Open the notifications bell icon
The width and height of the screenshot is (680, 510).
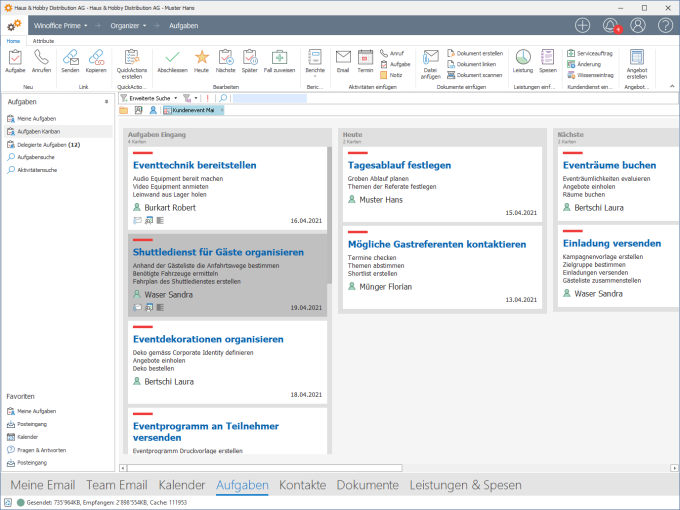[x=610, y=24]
